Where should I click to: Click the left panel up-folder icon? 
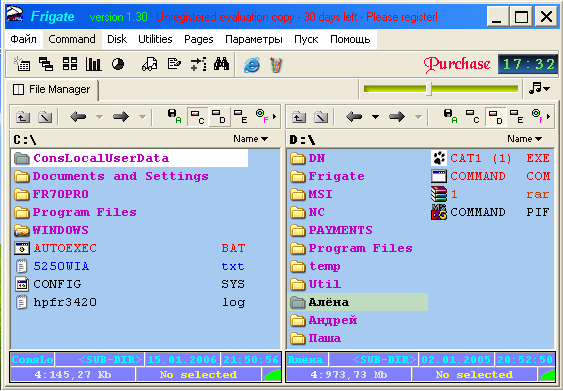click(x=23, y=117)
